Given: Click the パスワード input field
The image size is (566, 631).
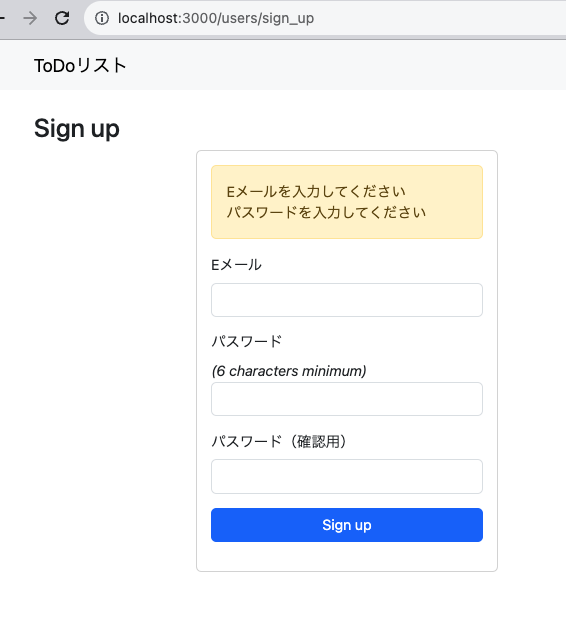Looking at the screenshot, I should coord(347,399).
